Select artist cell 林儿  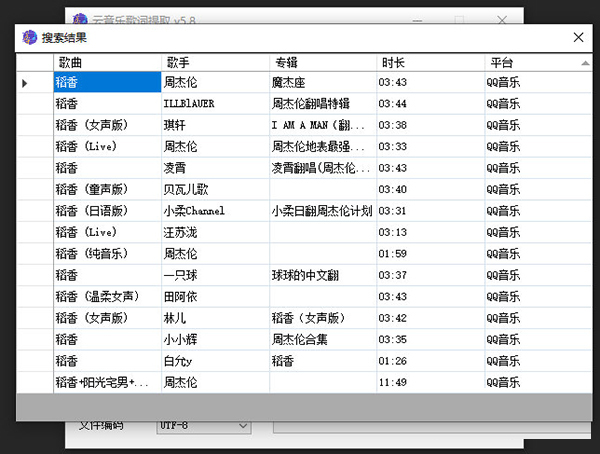pyautogui.click(x=215, y=318)
